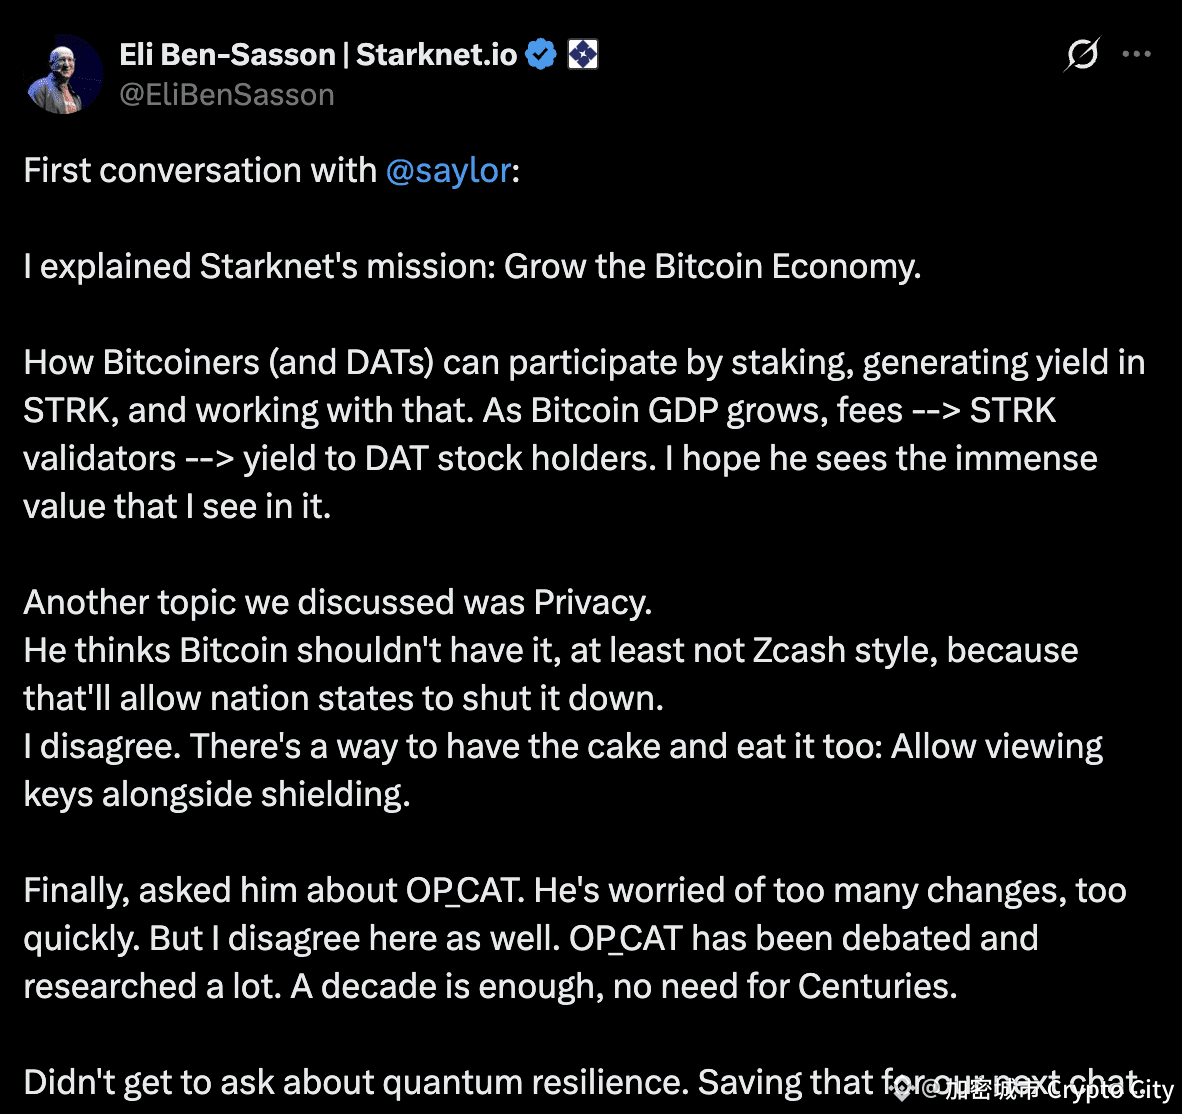The height and width of the screenshot is (1114, 1182).
Task: Open the three-dot more options menu
Action: click(1137, 54)
